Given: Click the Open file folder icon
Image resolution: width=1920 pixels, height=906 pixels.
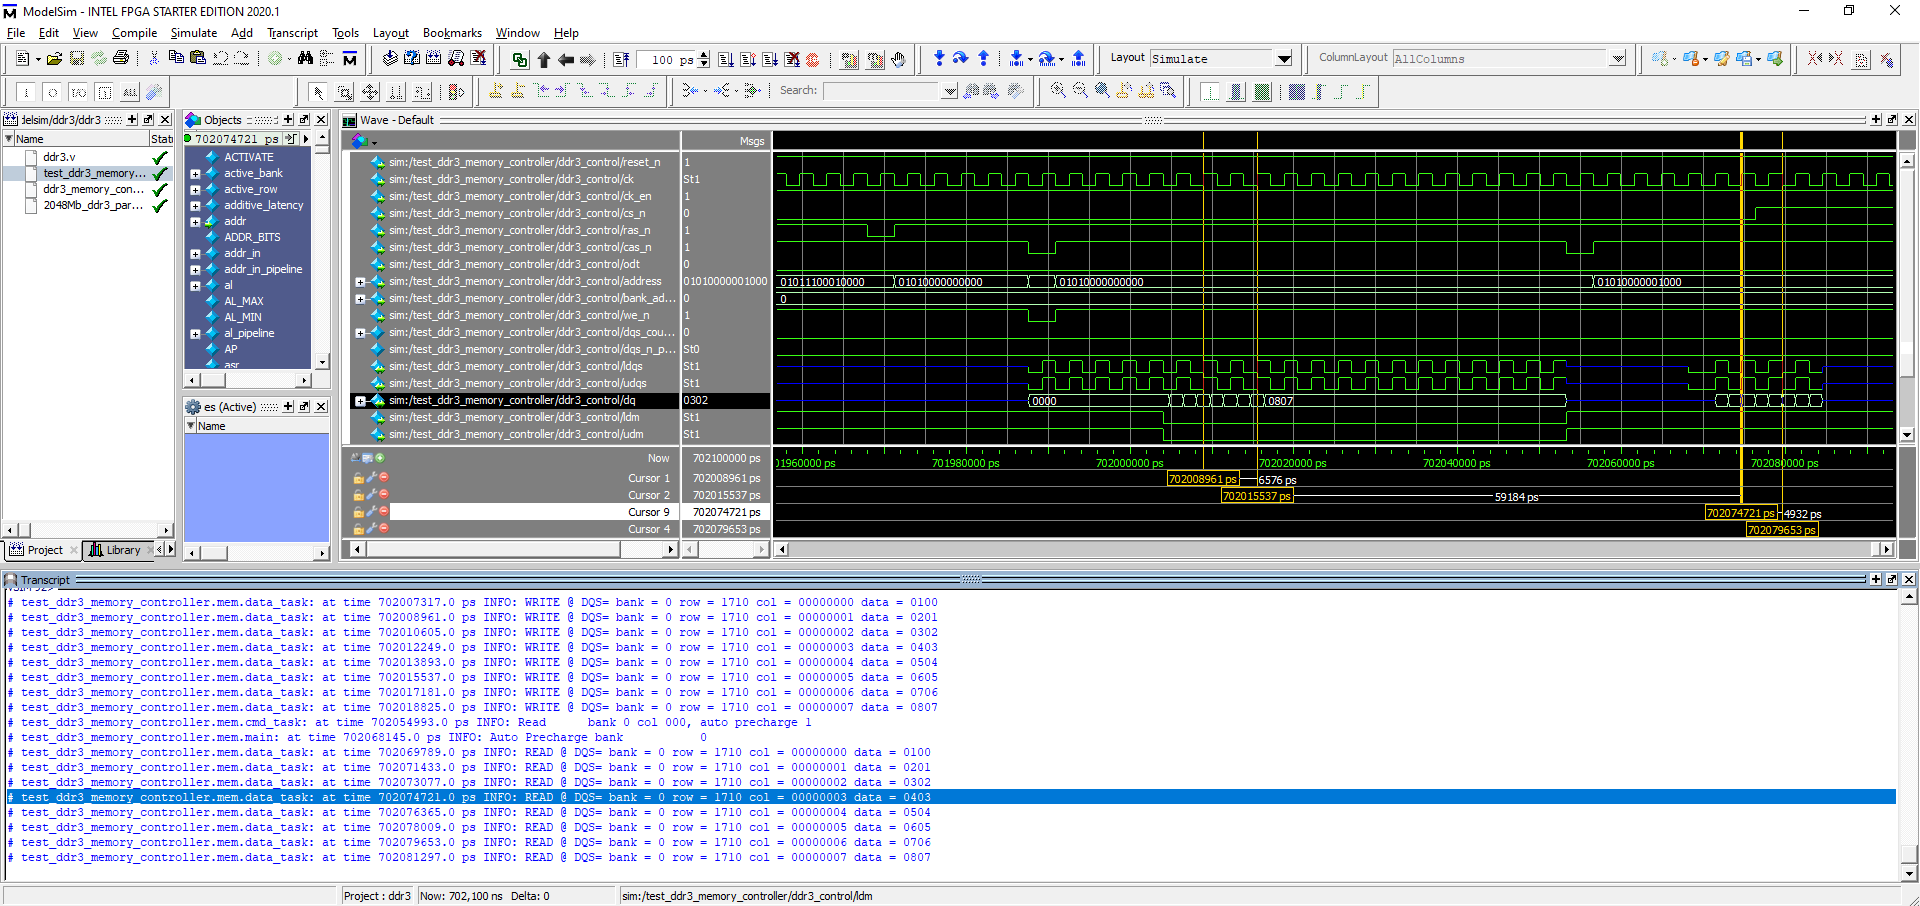Looking at the screenshot, I should point(55,59).
